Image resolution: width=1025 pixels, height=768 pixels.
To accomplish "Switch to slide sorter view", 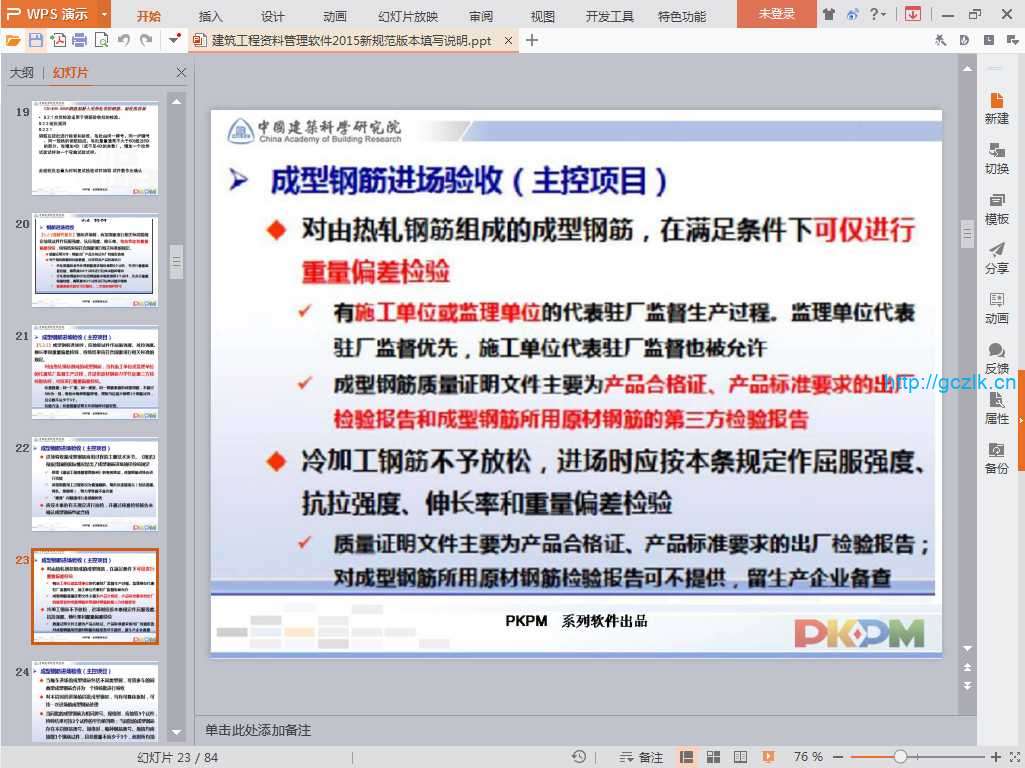I will (712, 757).
